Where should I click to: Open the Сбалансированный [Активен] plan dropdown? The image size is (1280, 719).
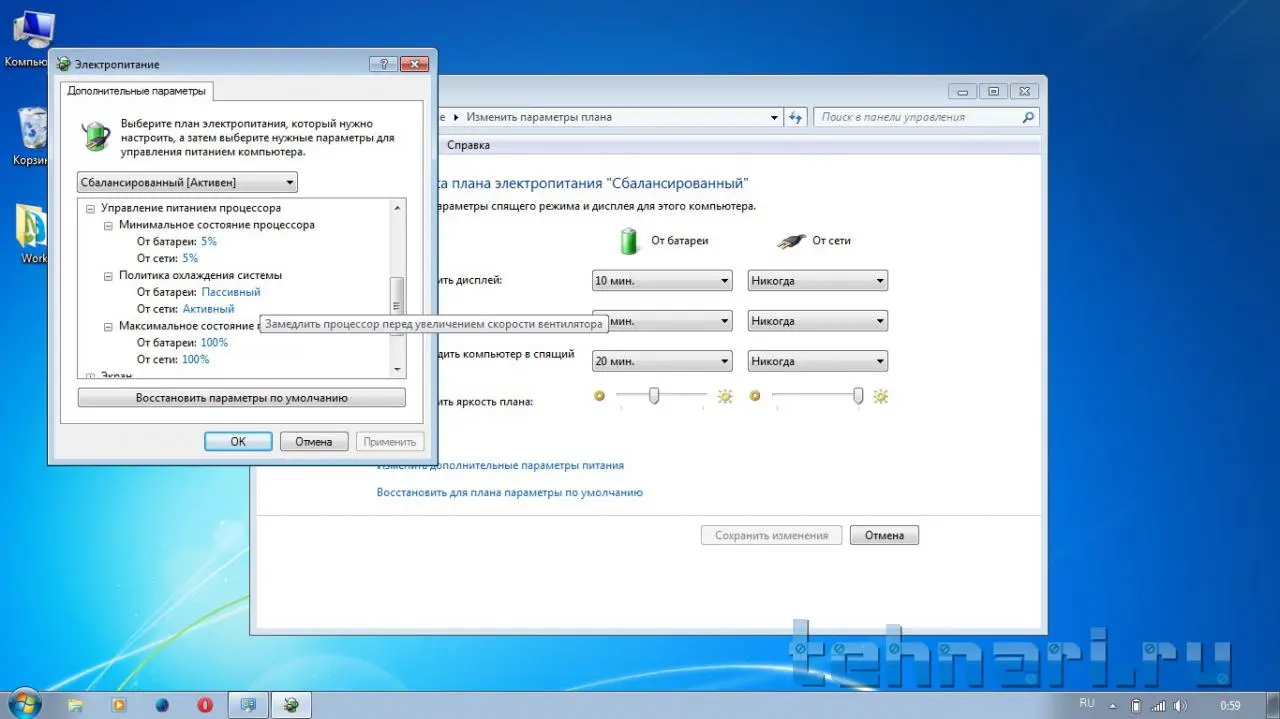188,182
